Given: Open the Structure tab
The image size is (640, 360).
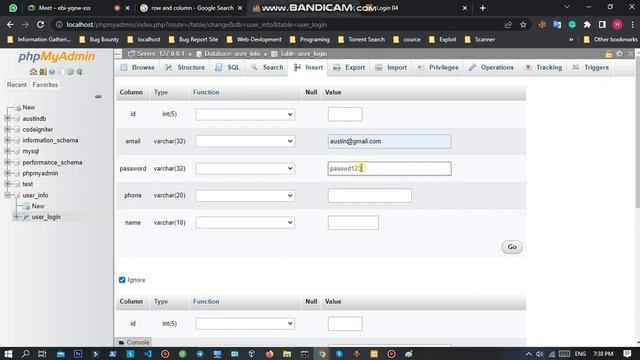Looking at the screenshot, I should pyautogui.click(x=185, y=67).
